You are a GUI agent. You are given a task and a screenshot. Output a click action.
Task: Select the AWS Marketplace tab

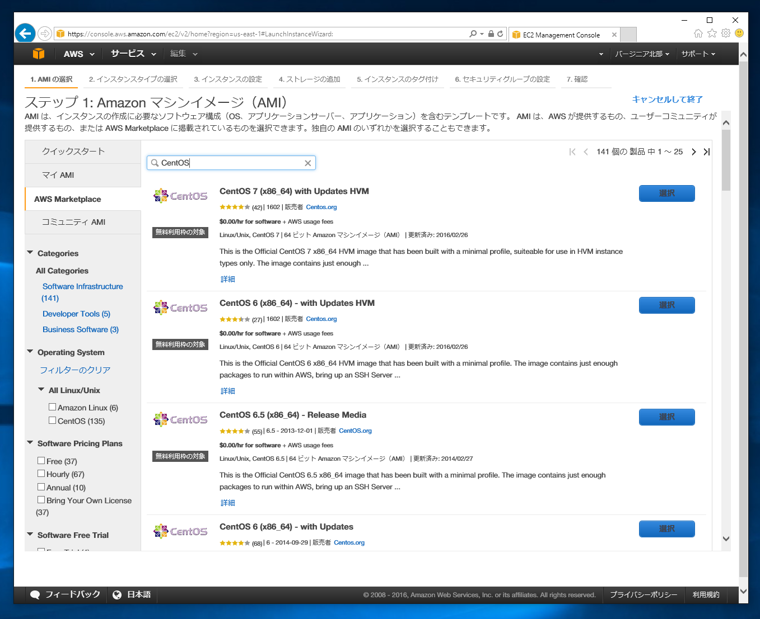pyautogui.click(x=83, y=199)
